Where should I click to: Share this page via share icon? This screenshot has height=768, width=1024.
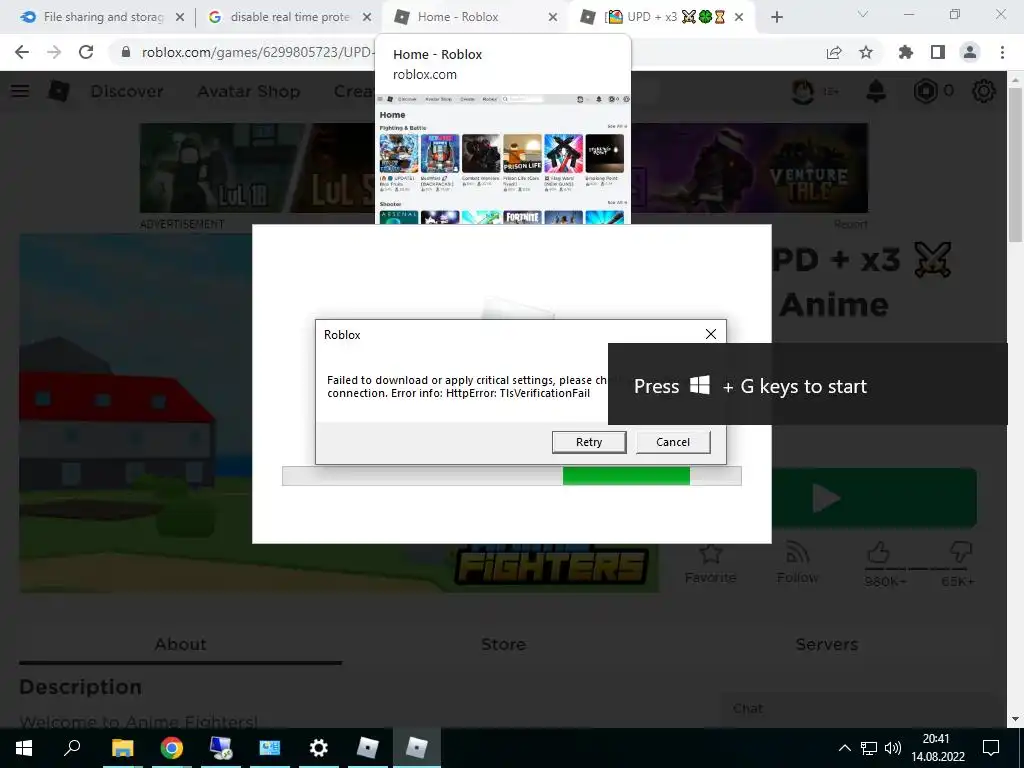[834, 52]
